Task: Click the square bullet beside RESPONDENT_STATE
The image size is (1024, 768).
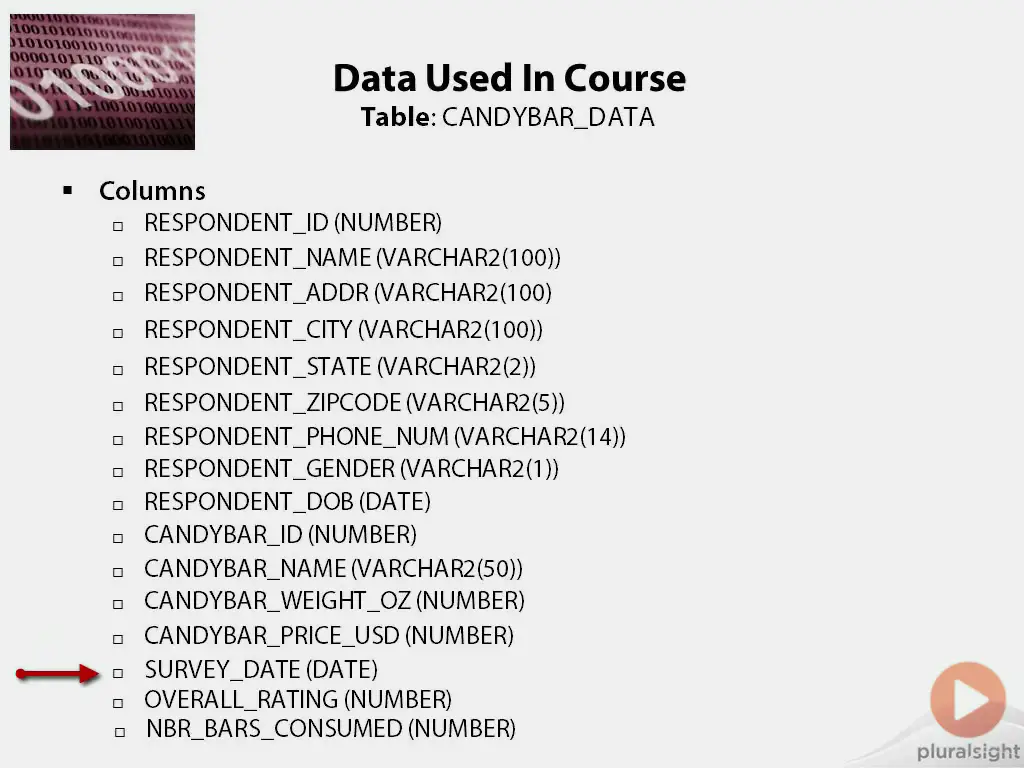Action: 118,370
